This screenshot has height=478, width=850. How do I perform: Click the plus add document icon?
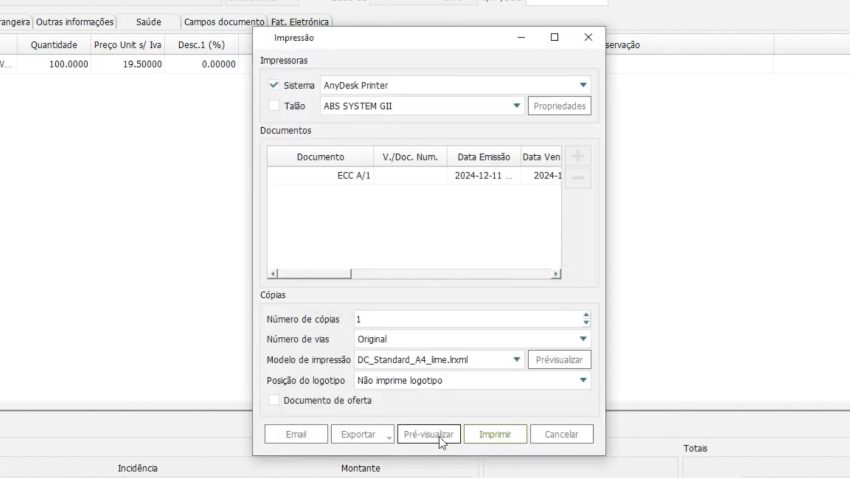point(580,156)
